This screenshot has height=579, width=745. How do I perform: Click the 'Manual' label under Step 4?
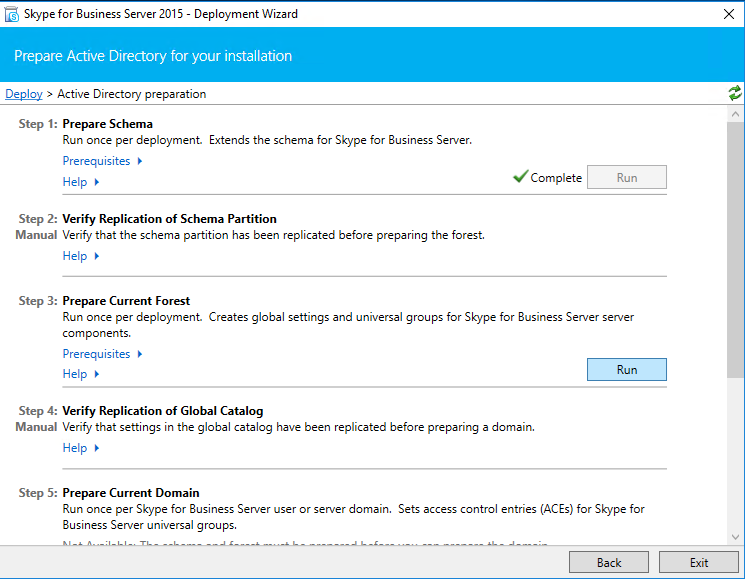click(x=36, y=427)
